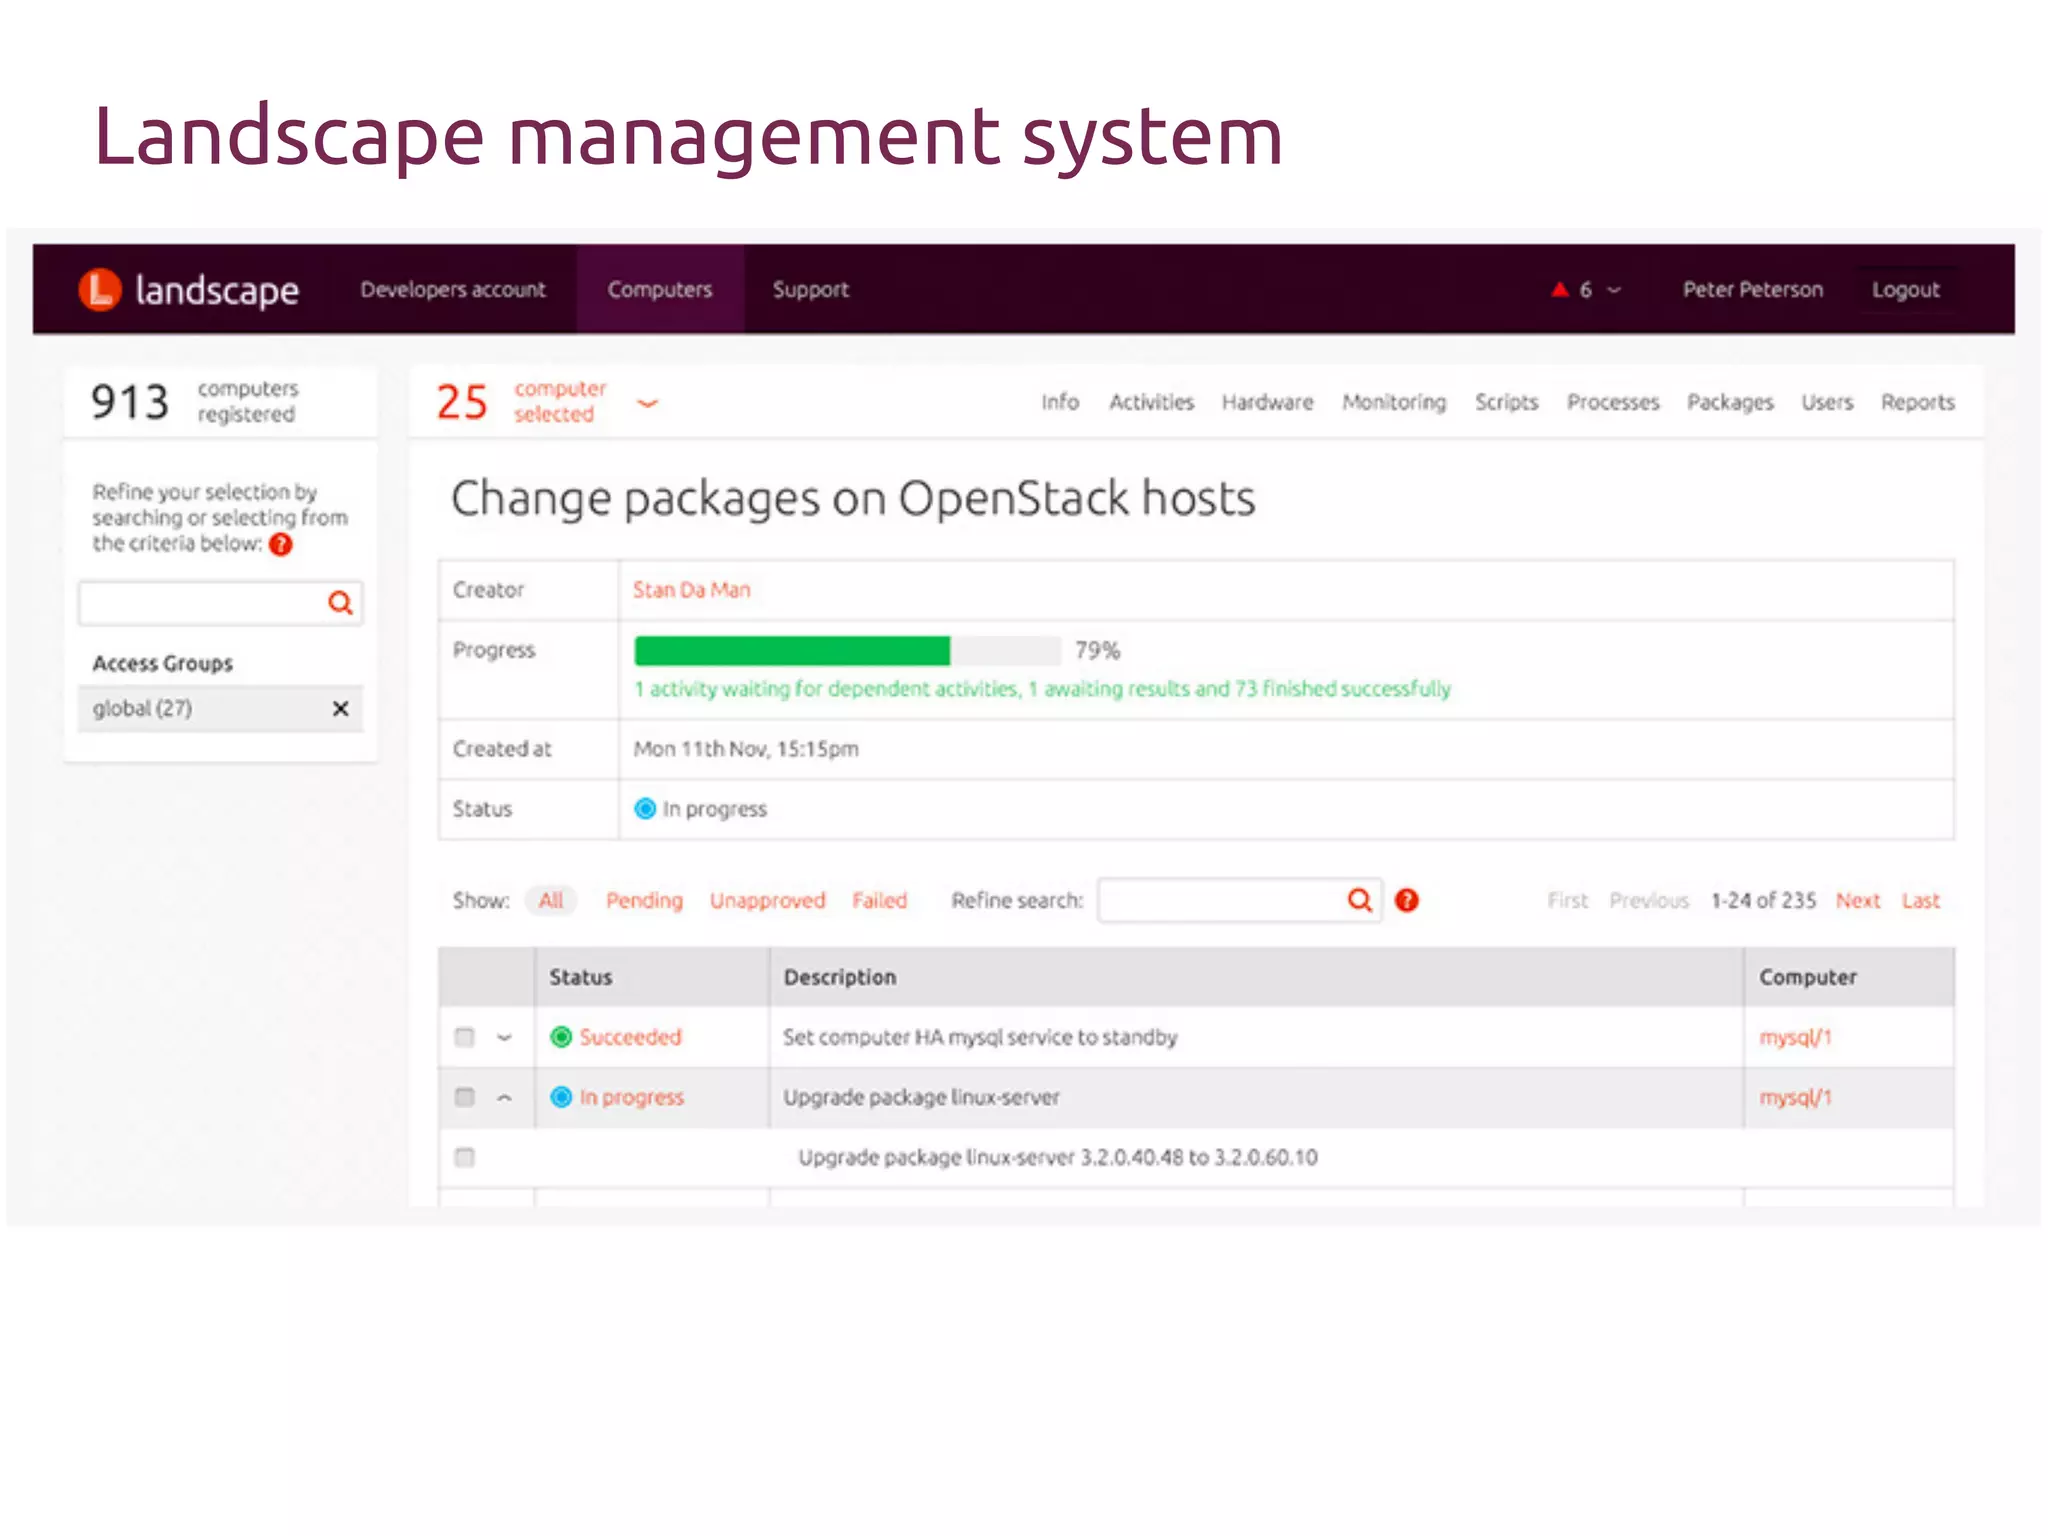This screenshot has width=2048, height=1536.
Task: Click the Succeeded status link
Action: [630, 1037]
